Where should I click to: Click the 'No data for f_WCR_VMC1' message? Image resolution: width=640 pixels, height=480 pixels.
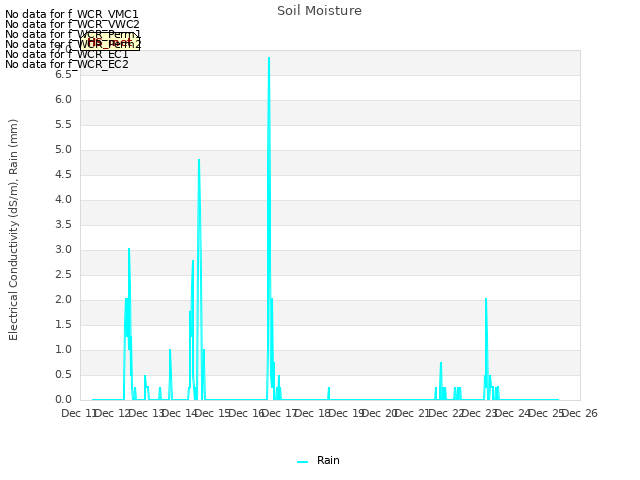[x=72, y=14]
